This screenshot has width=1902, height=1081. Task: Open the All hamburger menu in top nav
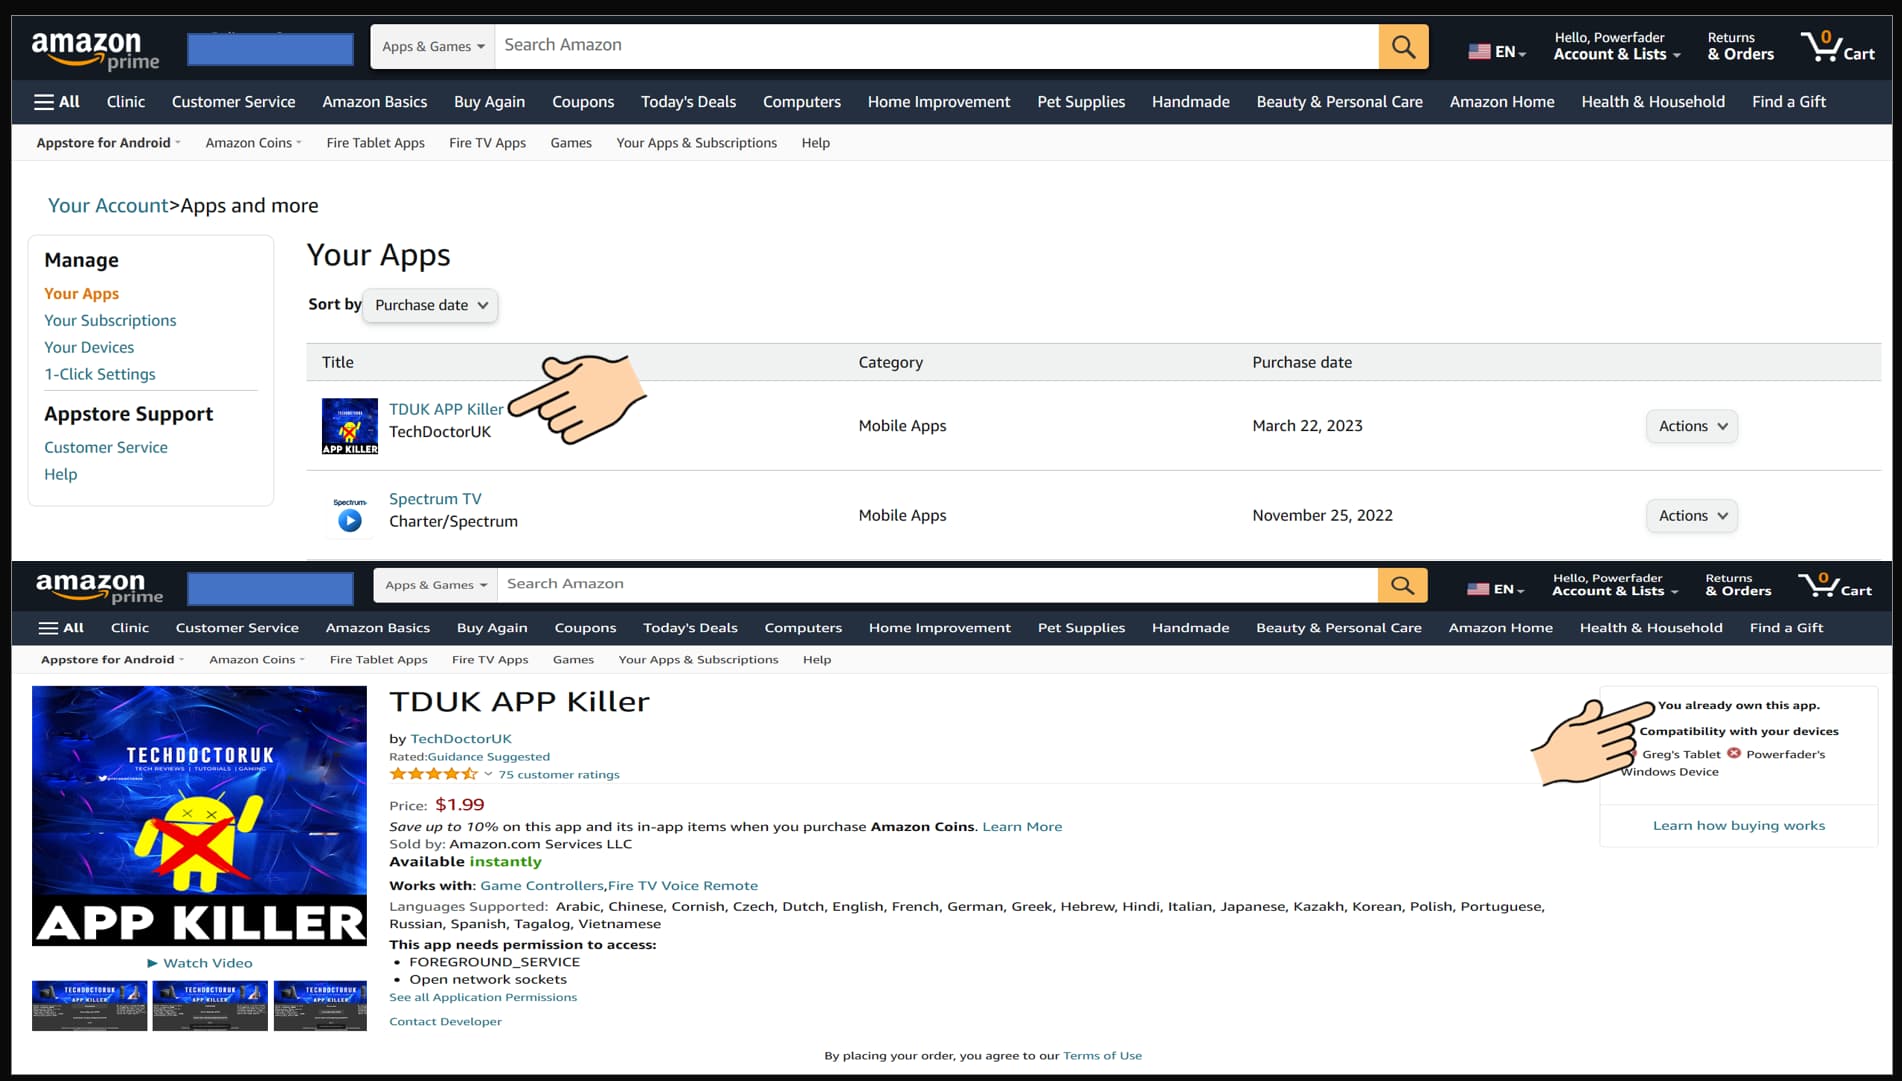click(x=57, y=102)
